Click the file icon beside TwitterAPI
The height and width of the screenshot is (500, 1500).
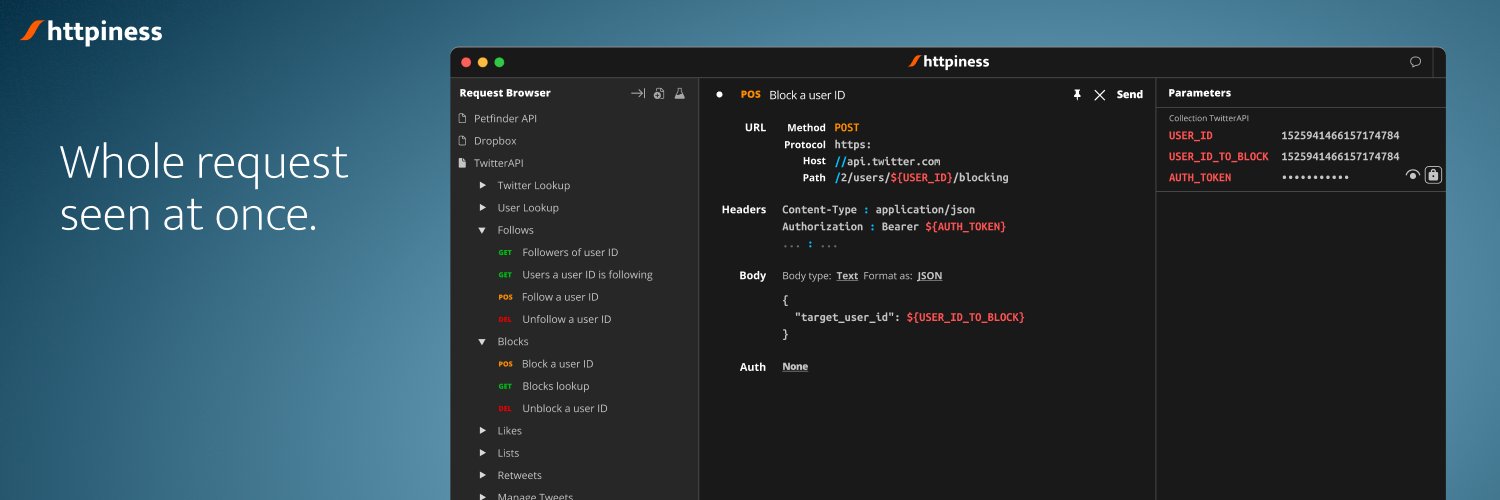pos(463,163)
